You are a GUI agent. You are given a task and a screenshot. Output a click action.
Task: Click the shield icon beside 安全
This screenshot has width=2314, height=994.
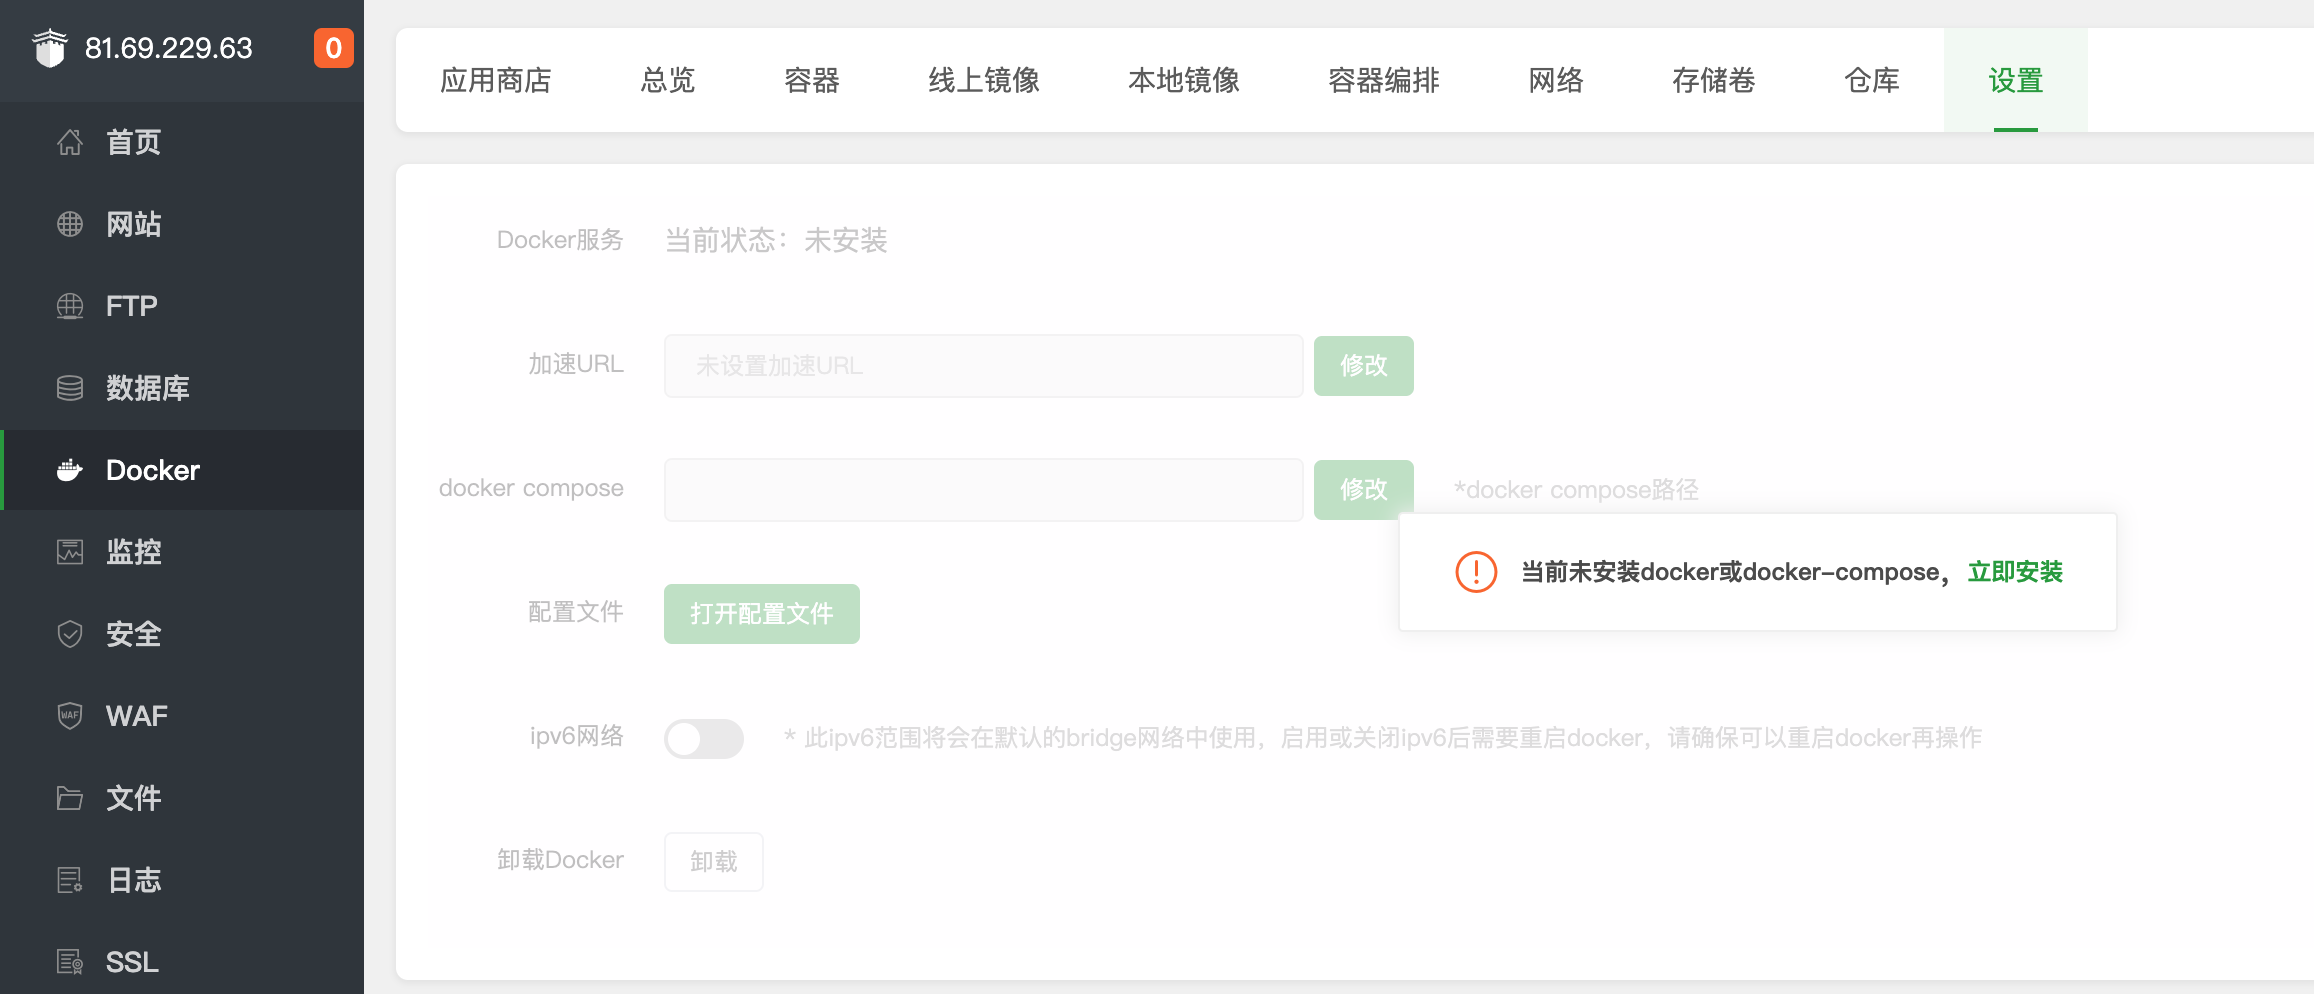point(70,634)
